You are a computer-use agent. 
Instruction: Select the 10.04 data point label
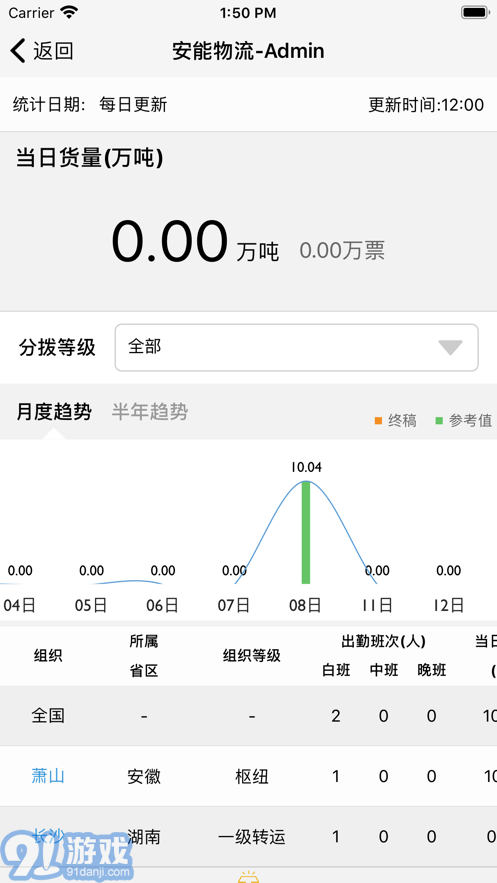click(x=306, y=467)
